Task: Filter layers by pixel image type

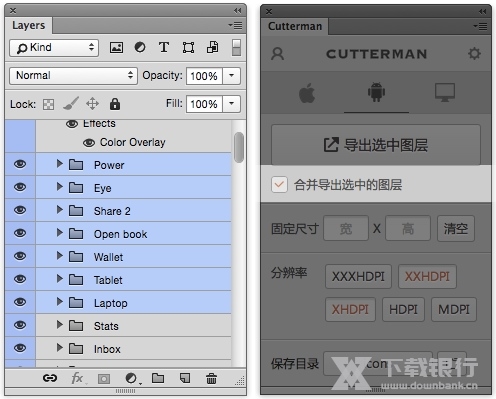Action: pos(116,47)
